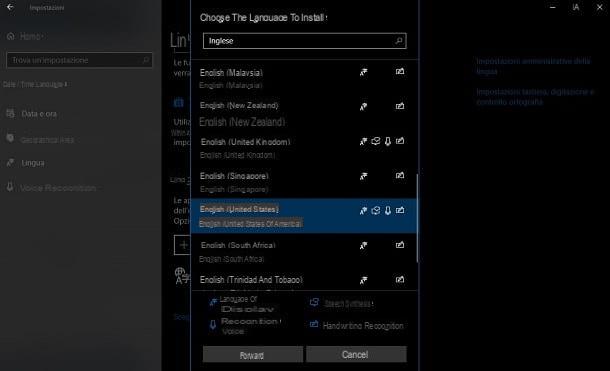This screenshot has height=371, width=610.
Task: Open 'Data e ora' settings page
Action: (39, 114)
